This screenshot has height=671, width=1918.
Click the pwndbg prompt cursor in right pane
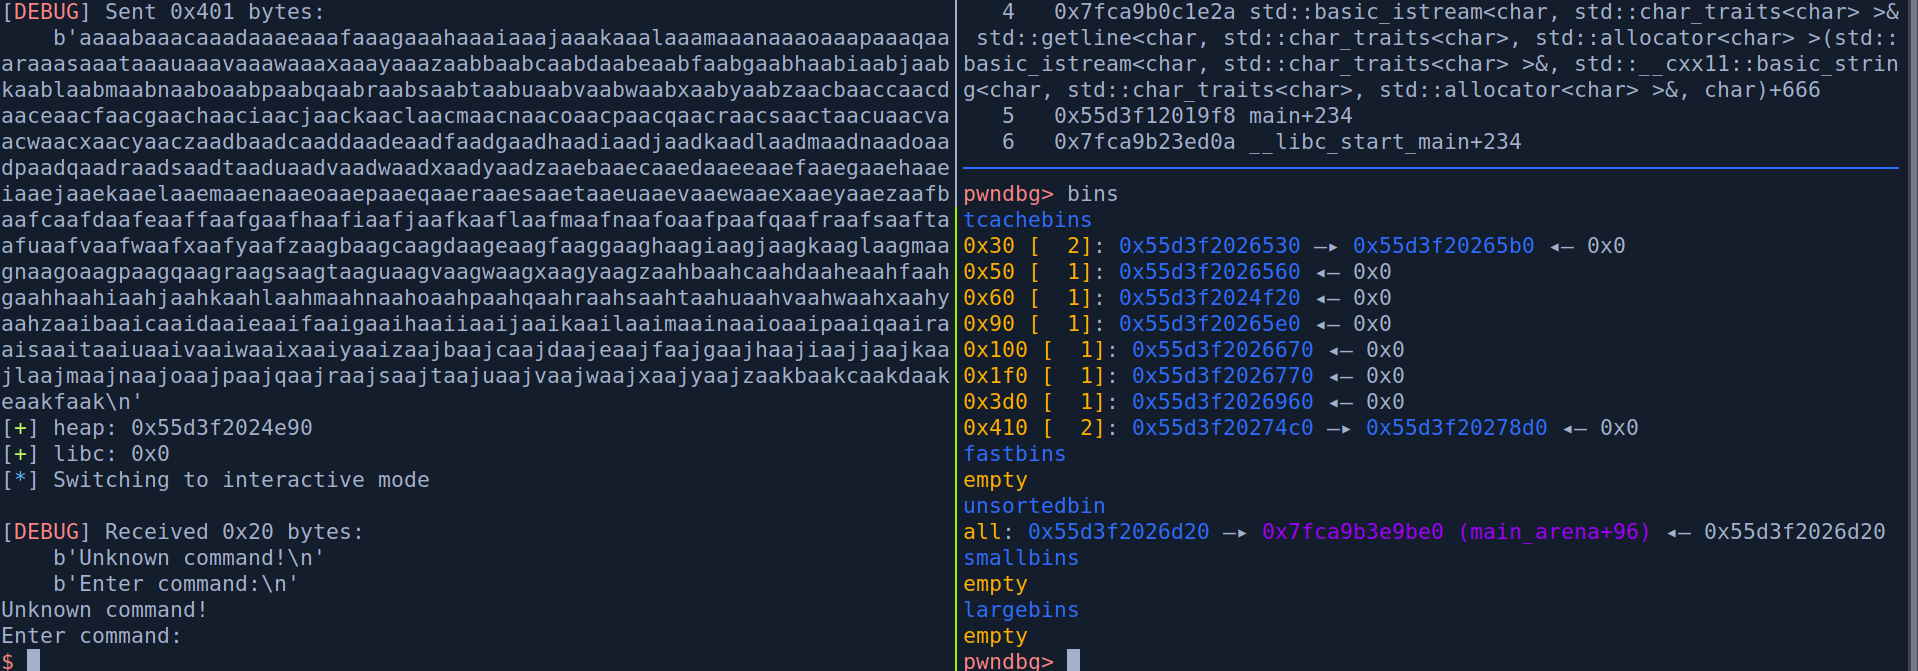tap(1073, 660)
